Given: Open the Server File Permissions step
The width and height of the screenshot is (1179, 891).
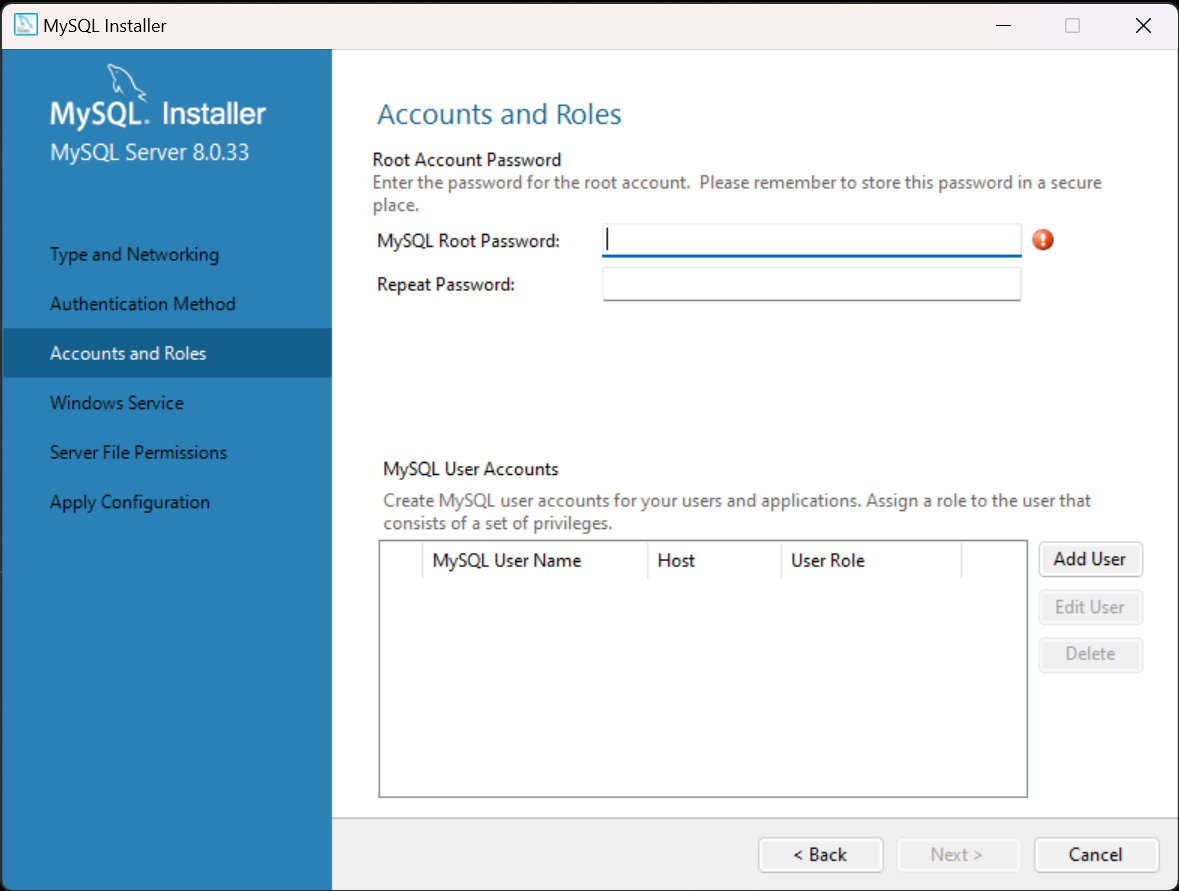Looking at the screenshot, I should coord(138,453).
